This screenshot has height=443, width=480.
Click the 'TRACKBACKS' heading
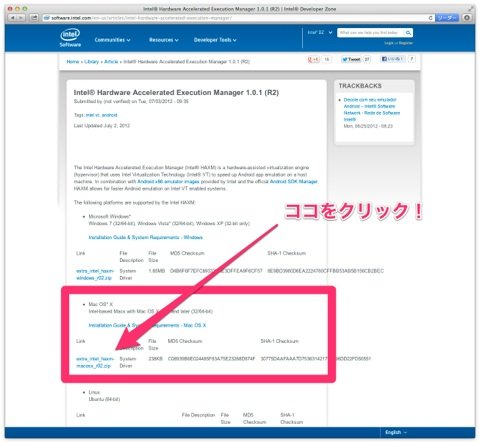360,86
